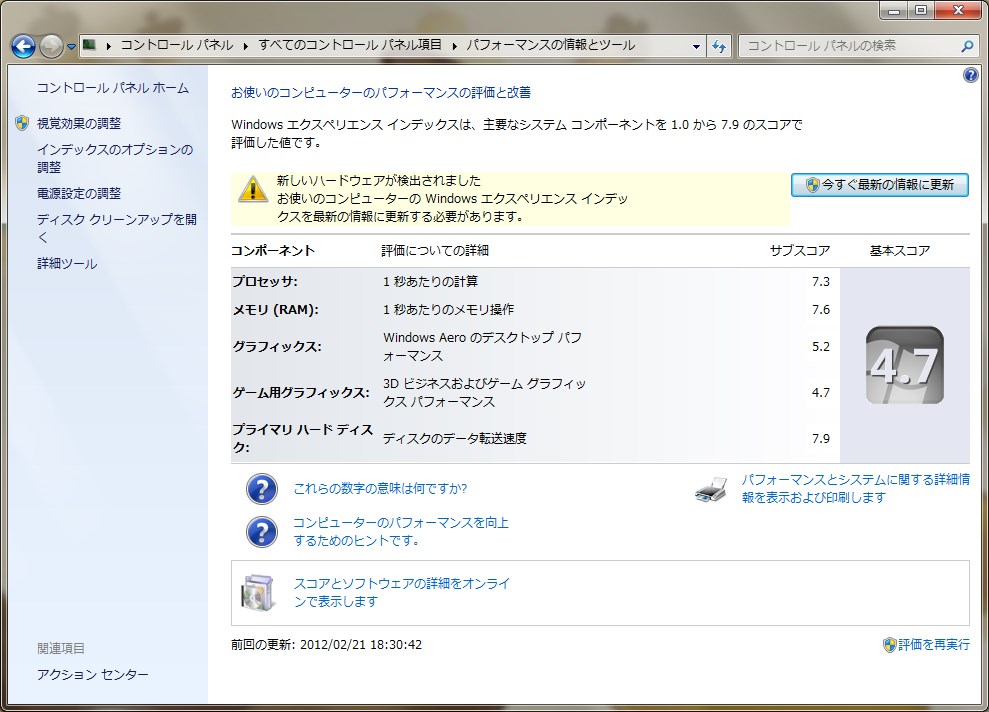
Task: Click the back navigation arrow
Action: pos(22,45)
